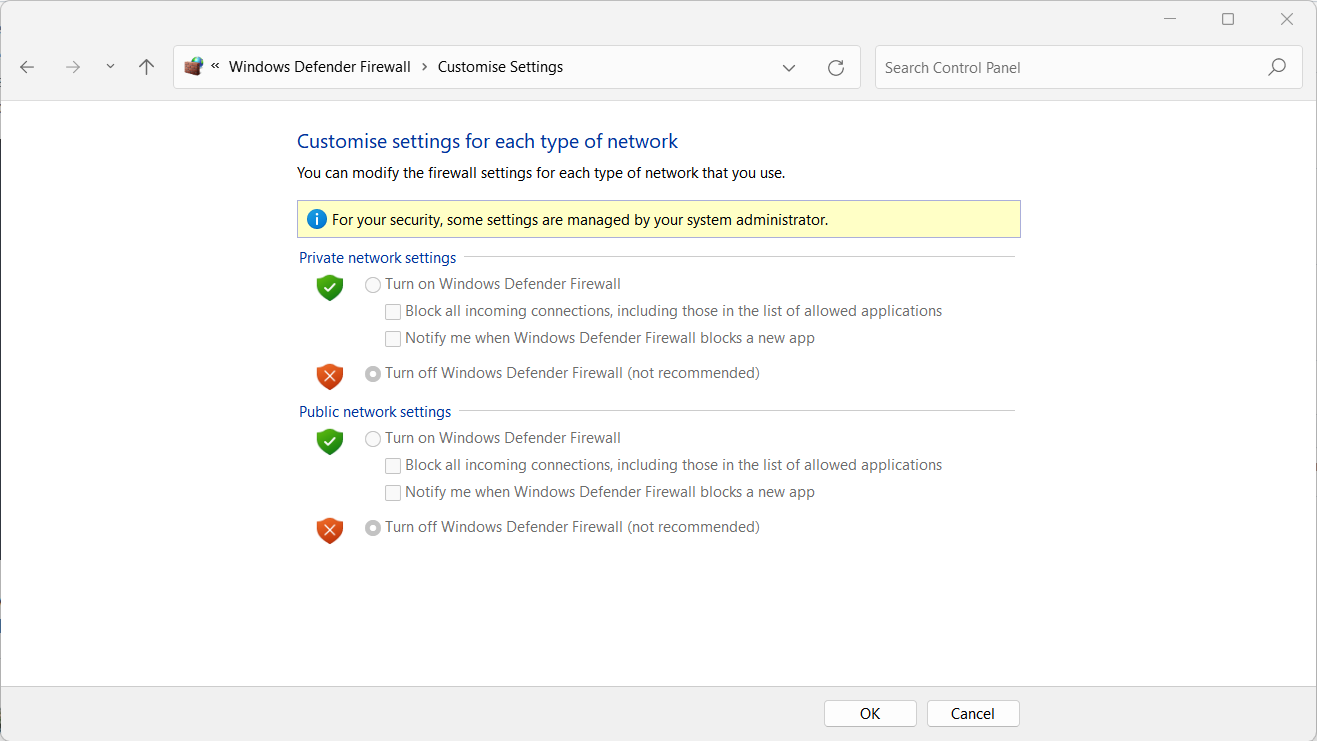Viewport: 1317px width, 741px height.
Task: Select Customise Settings in the breadcrumb path
Action: coord(500,66)
